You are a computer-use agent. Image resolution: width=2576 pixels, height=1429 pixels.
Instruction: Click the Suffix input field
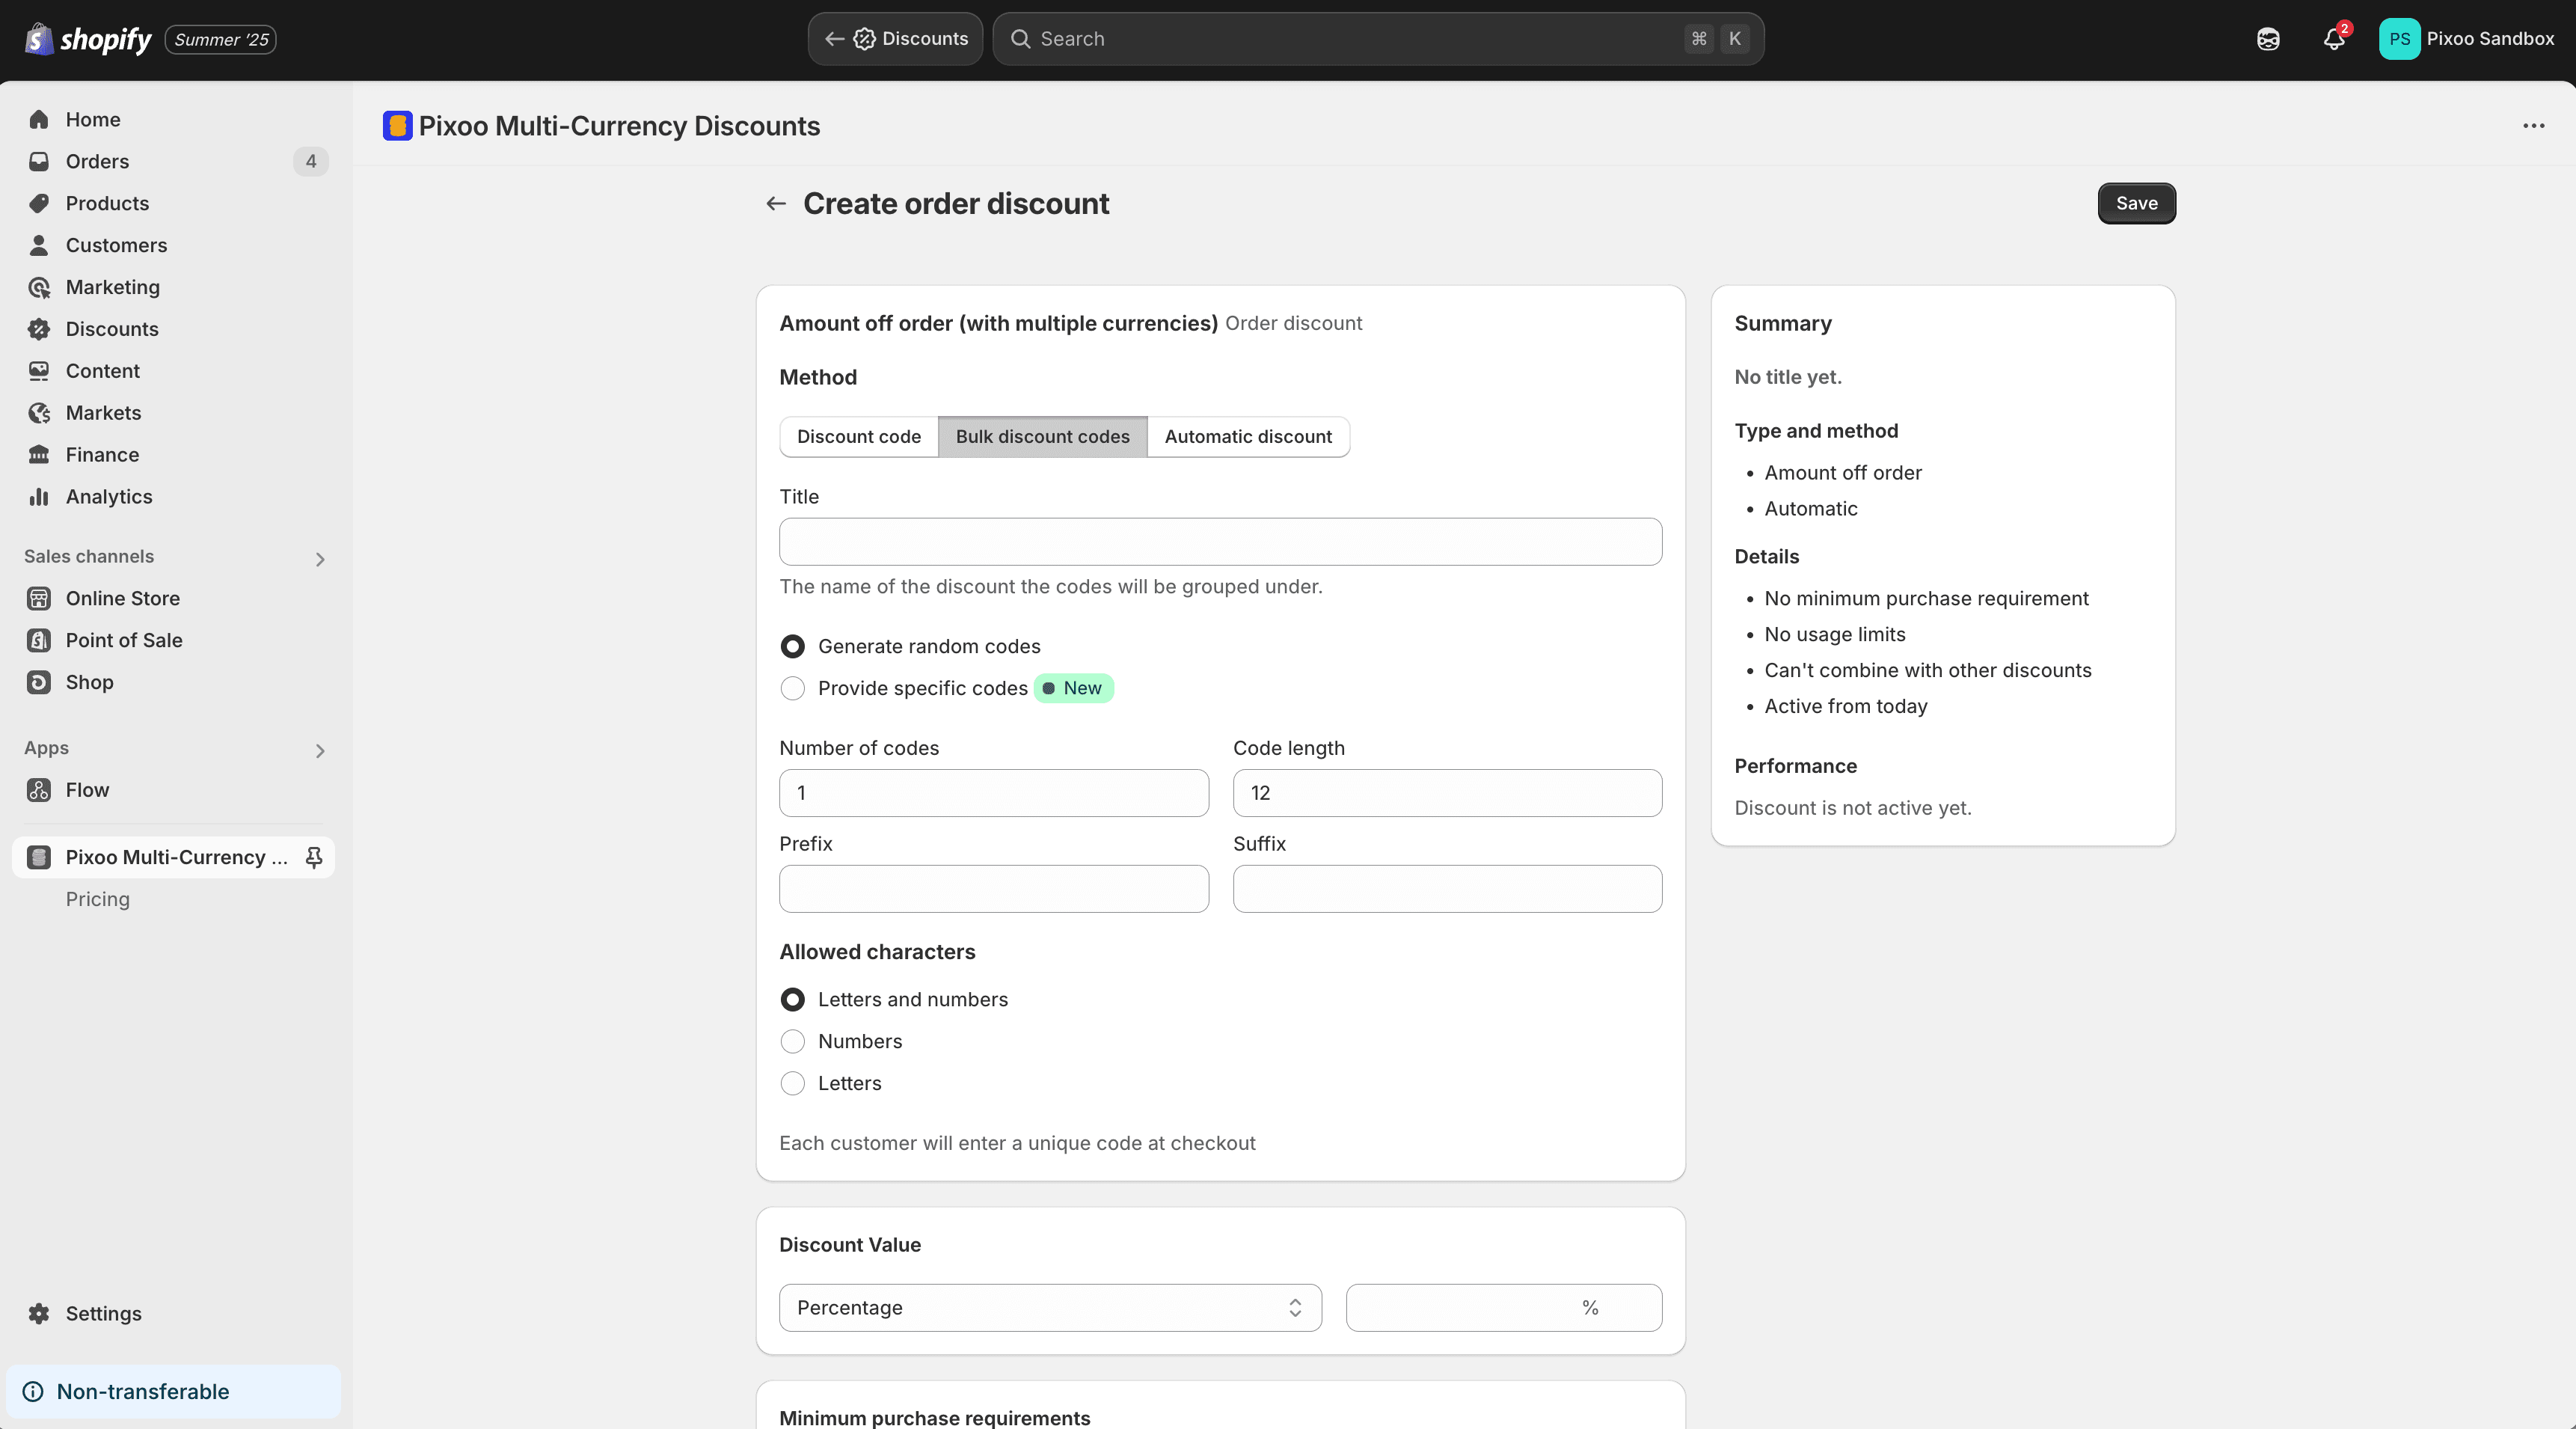(1447, 889)
